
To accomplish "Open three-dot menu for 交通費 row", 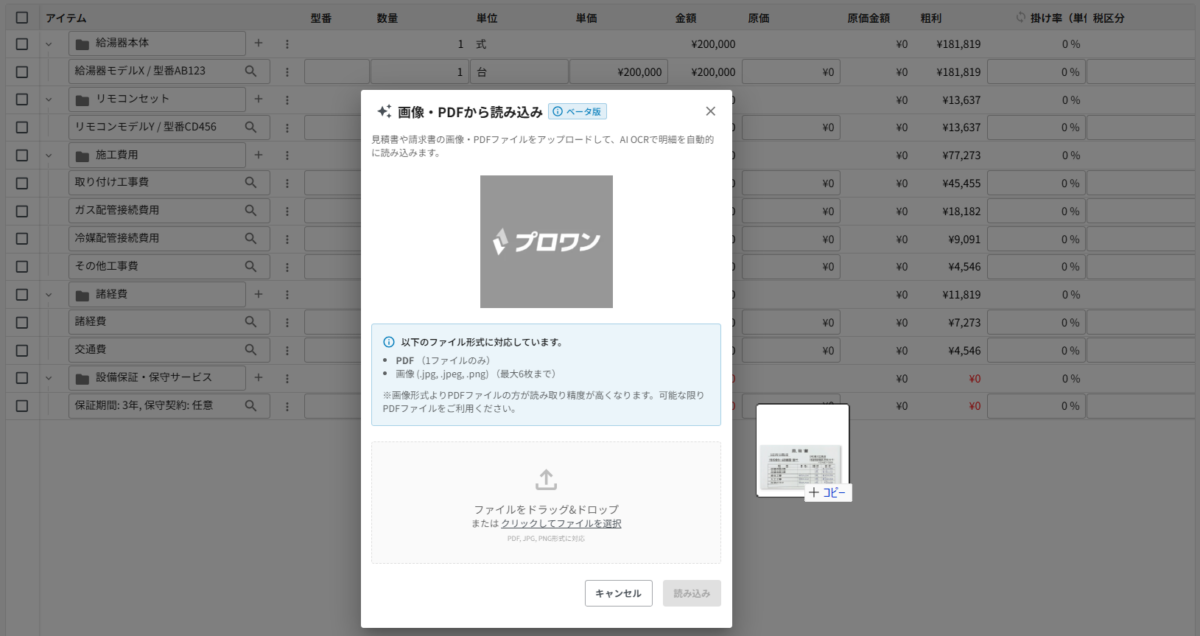I will point(287,351).
